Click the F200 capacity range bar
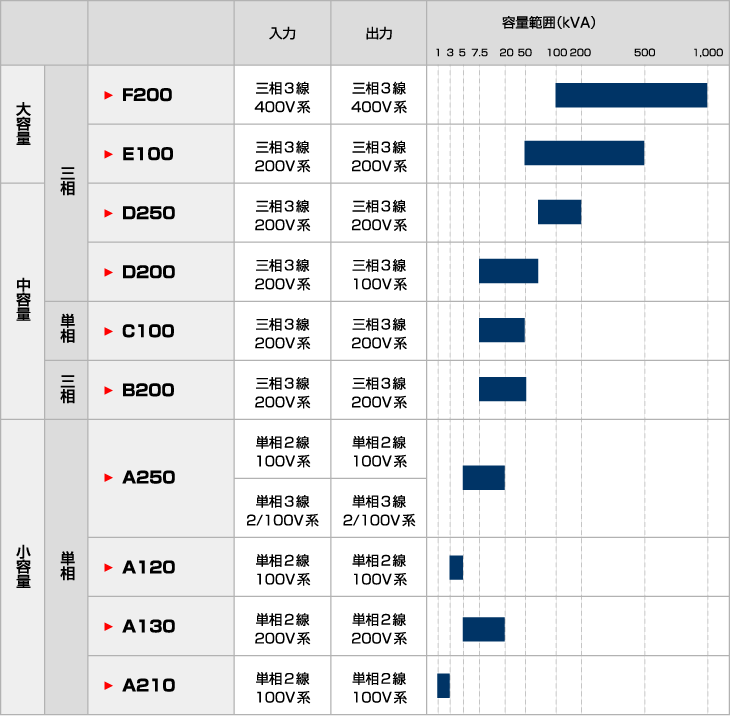The width and height of the screenshot is (730, 716). [631, 95]
